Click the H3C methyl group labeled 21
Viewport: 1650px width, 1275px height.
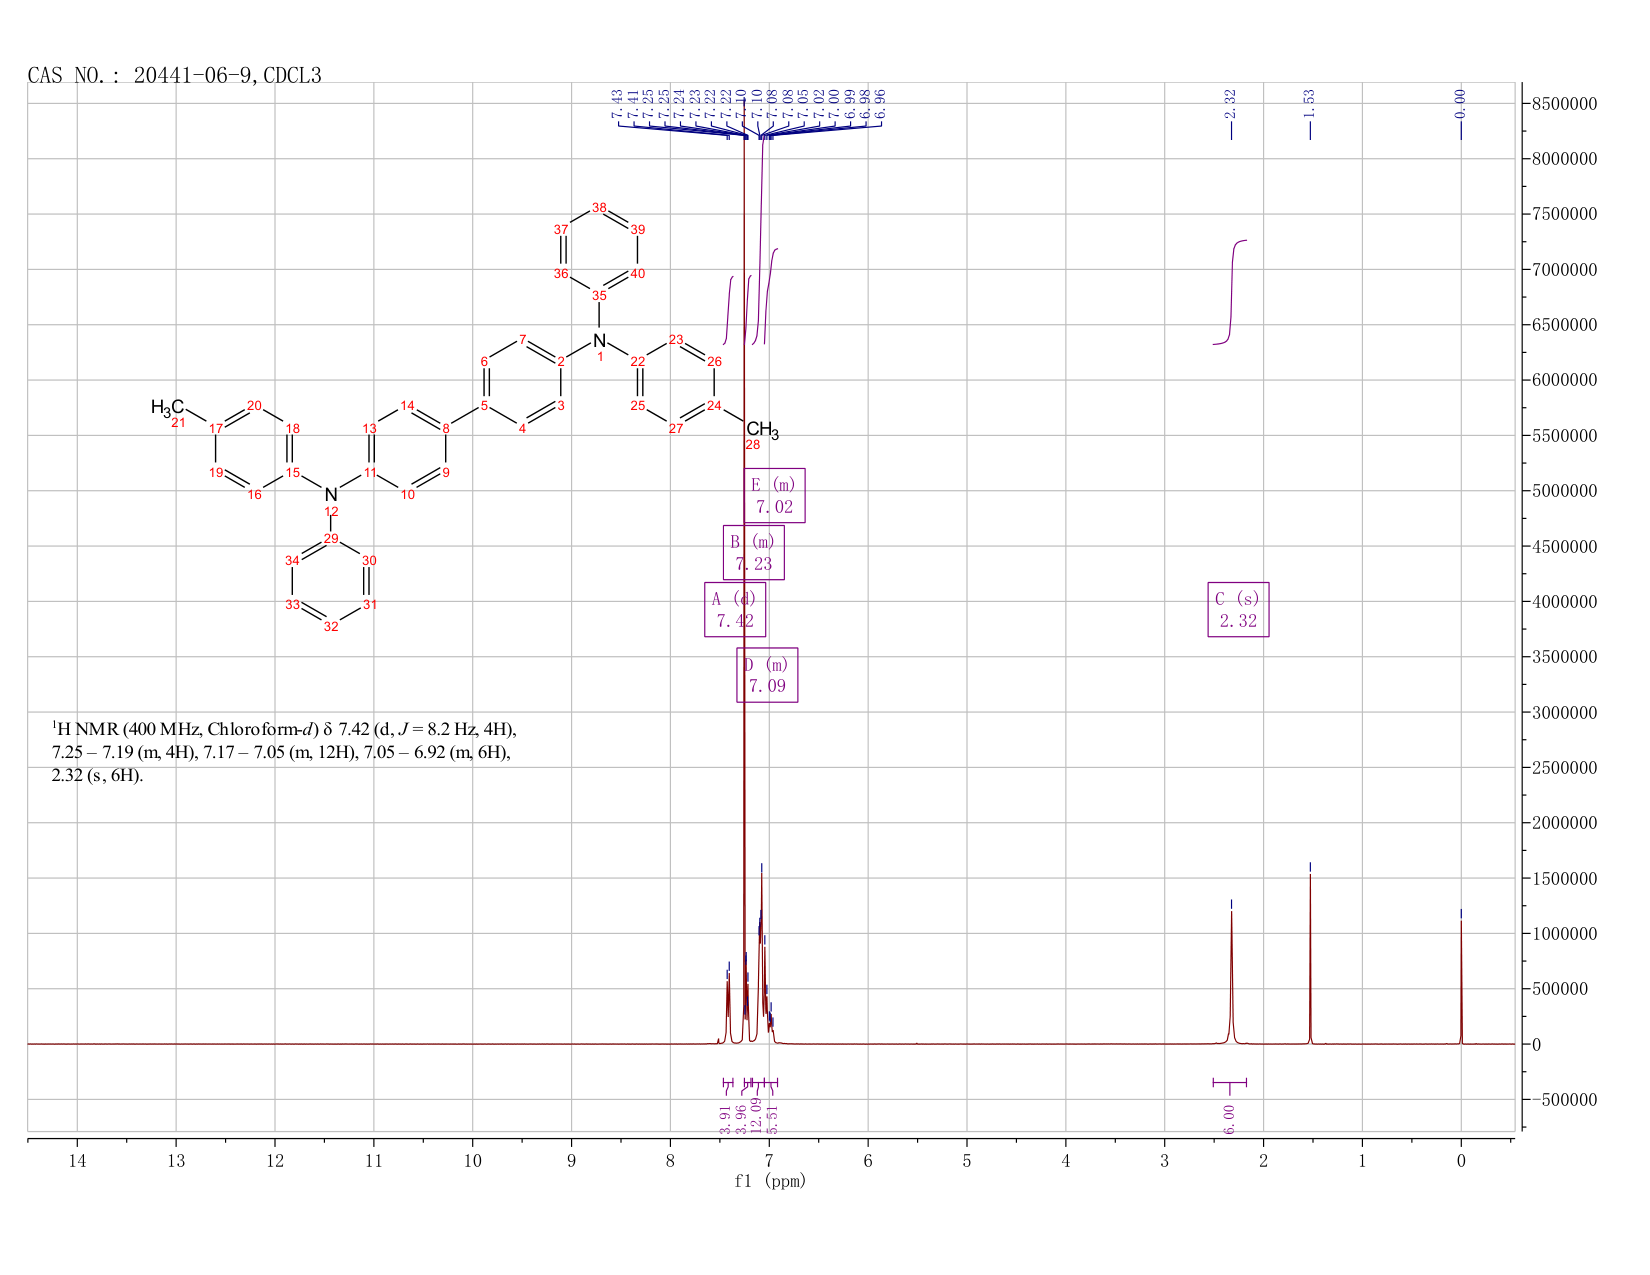[x=168, y=408]
